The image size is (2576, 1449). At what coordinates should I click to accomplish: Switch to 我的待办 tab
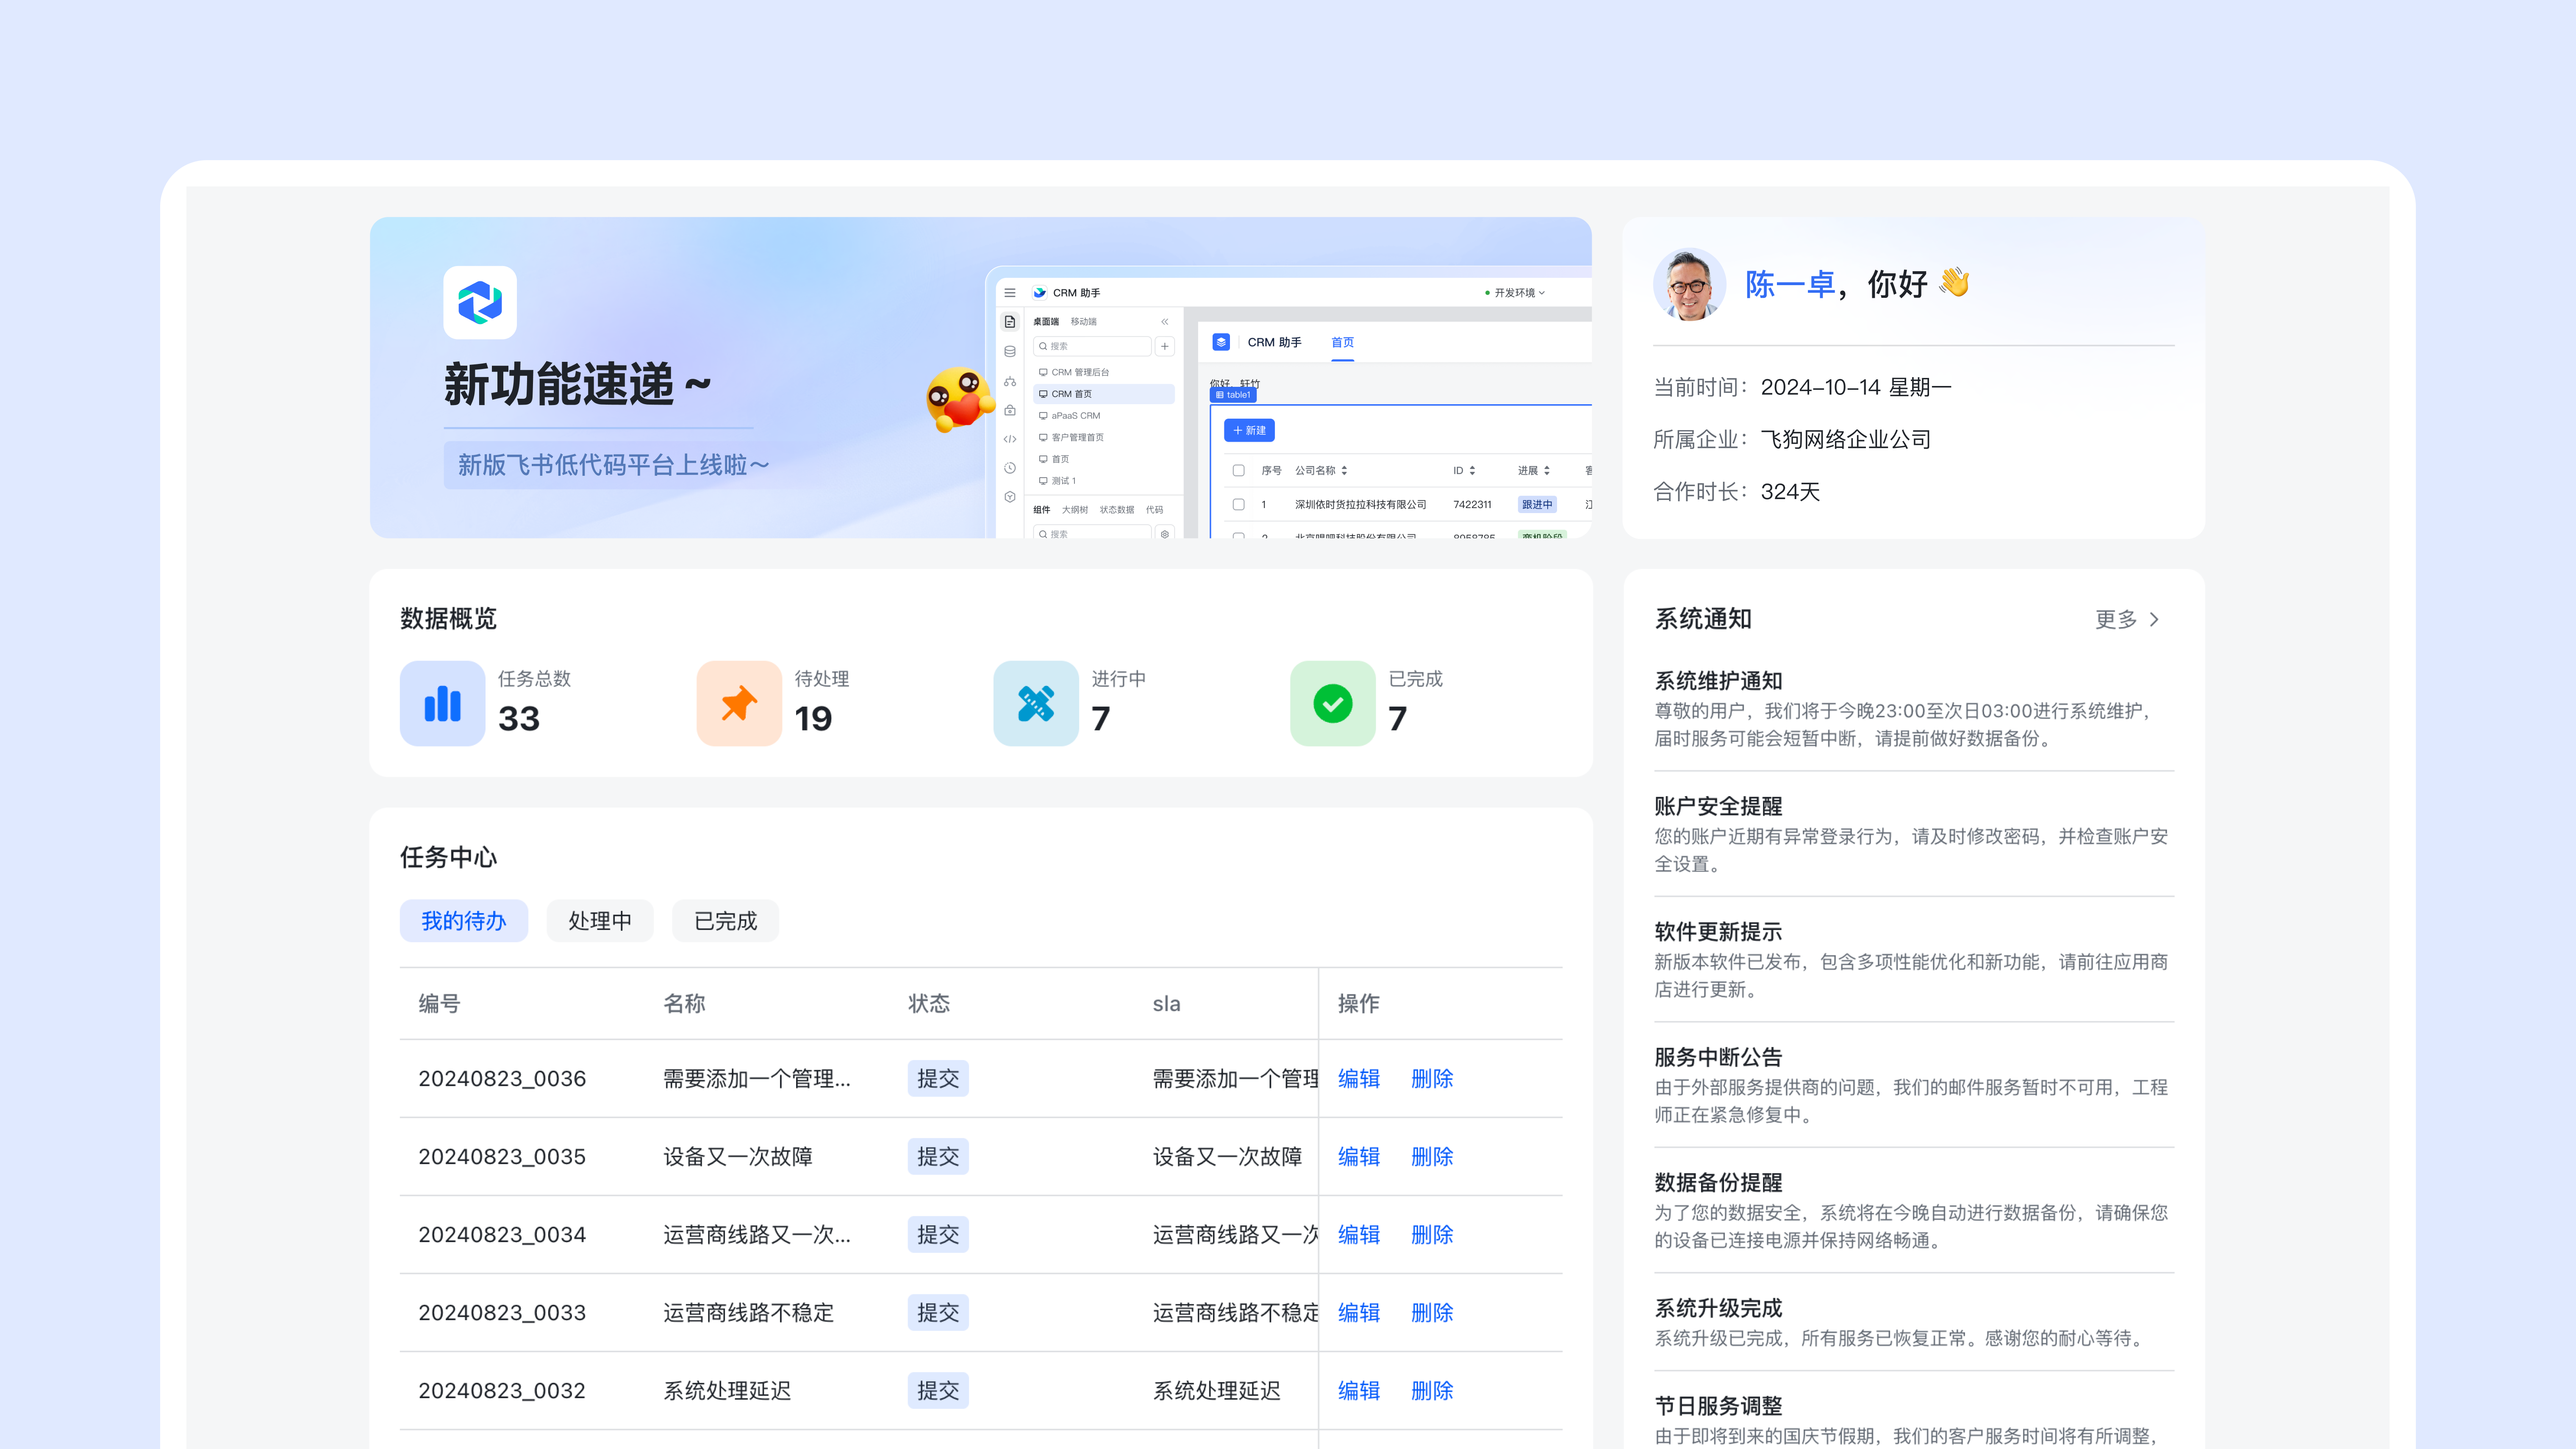(x=463, y=921)
